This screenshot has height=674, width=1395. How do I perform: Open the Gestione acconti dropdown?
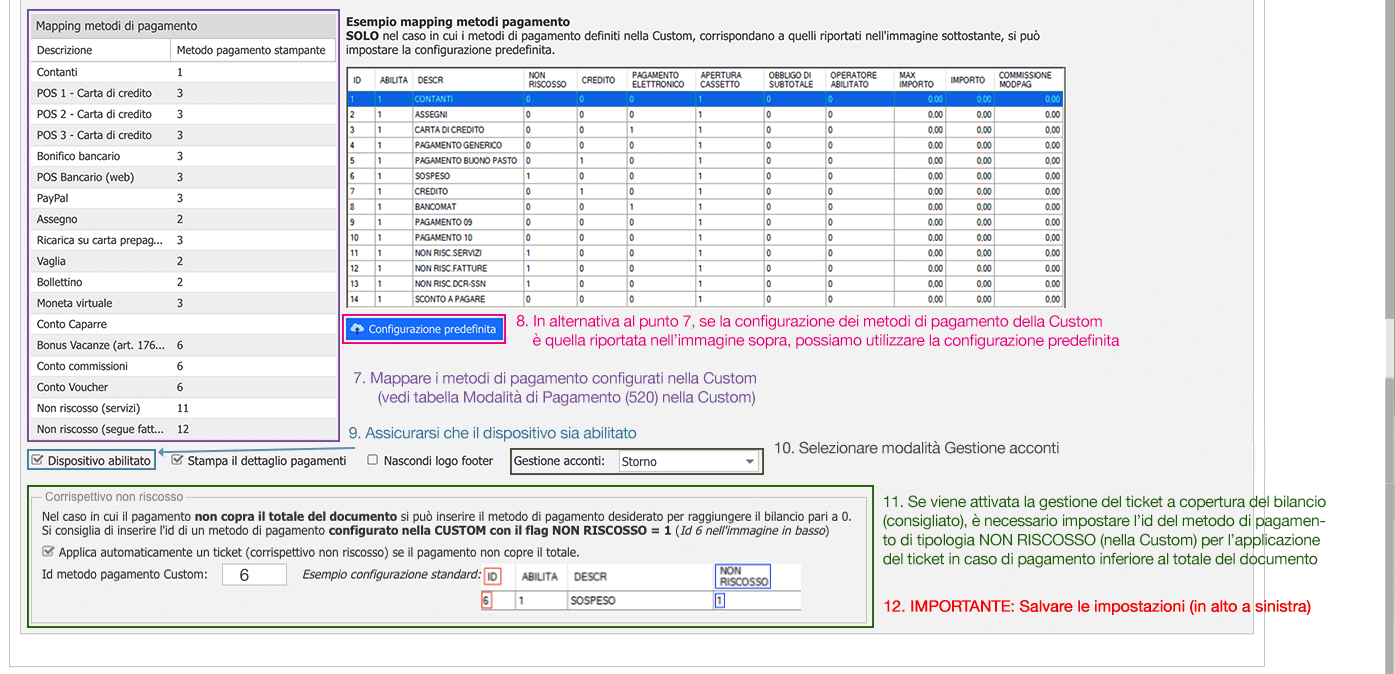click(x=688, y=462)
